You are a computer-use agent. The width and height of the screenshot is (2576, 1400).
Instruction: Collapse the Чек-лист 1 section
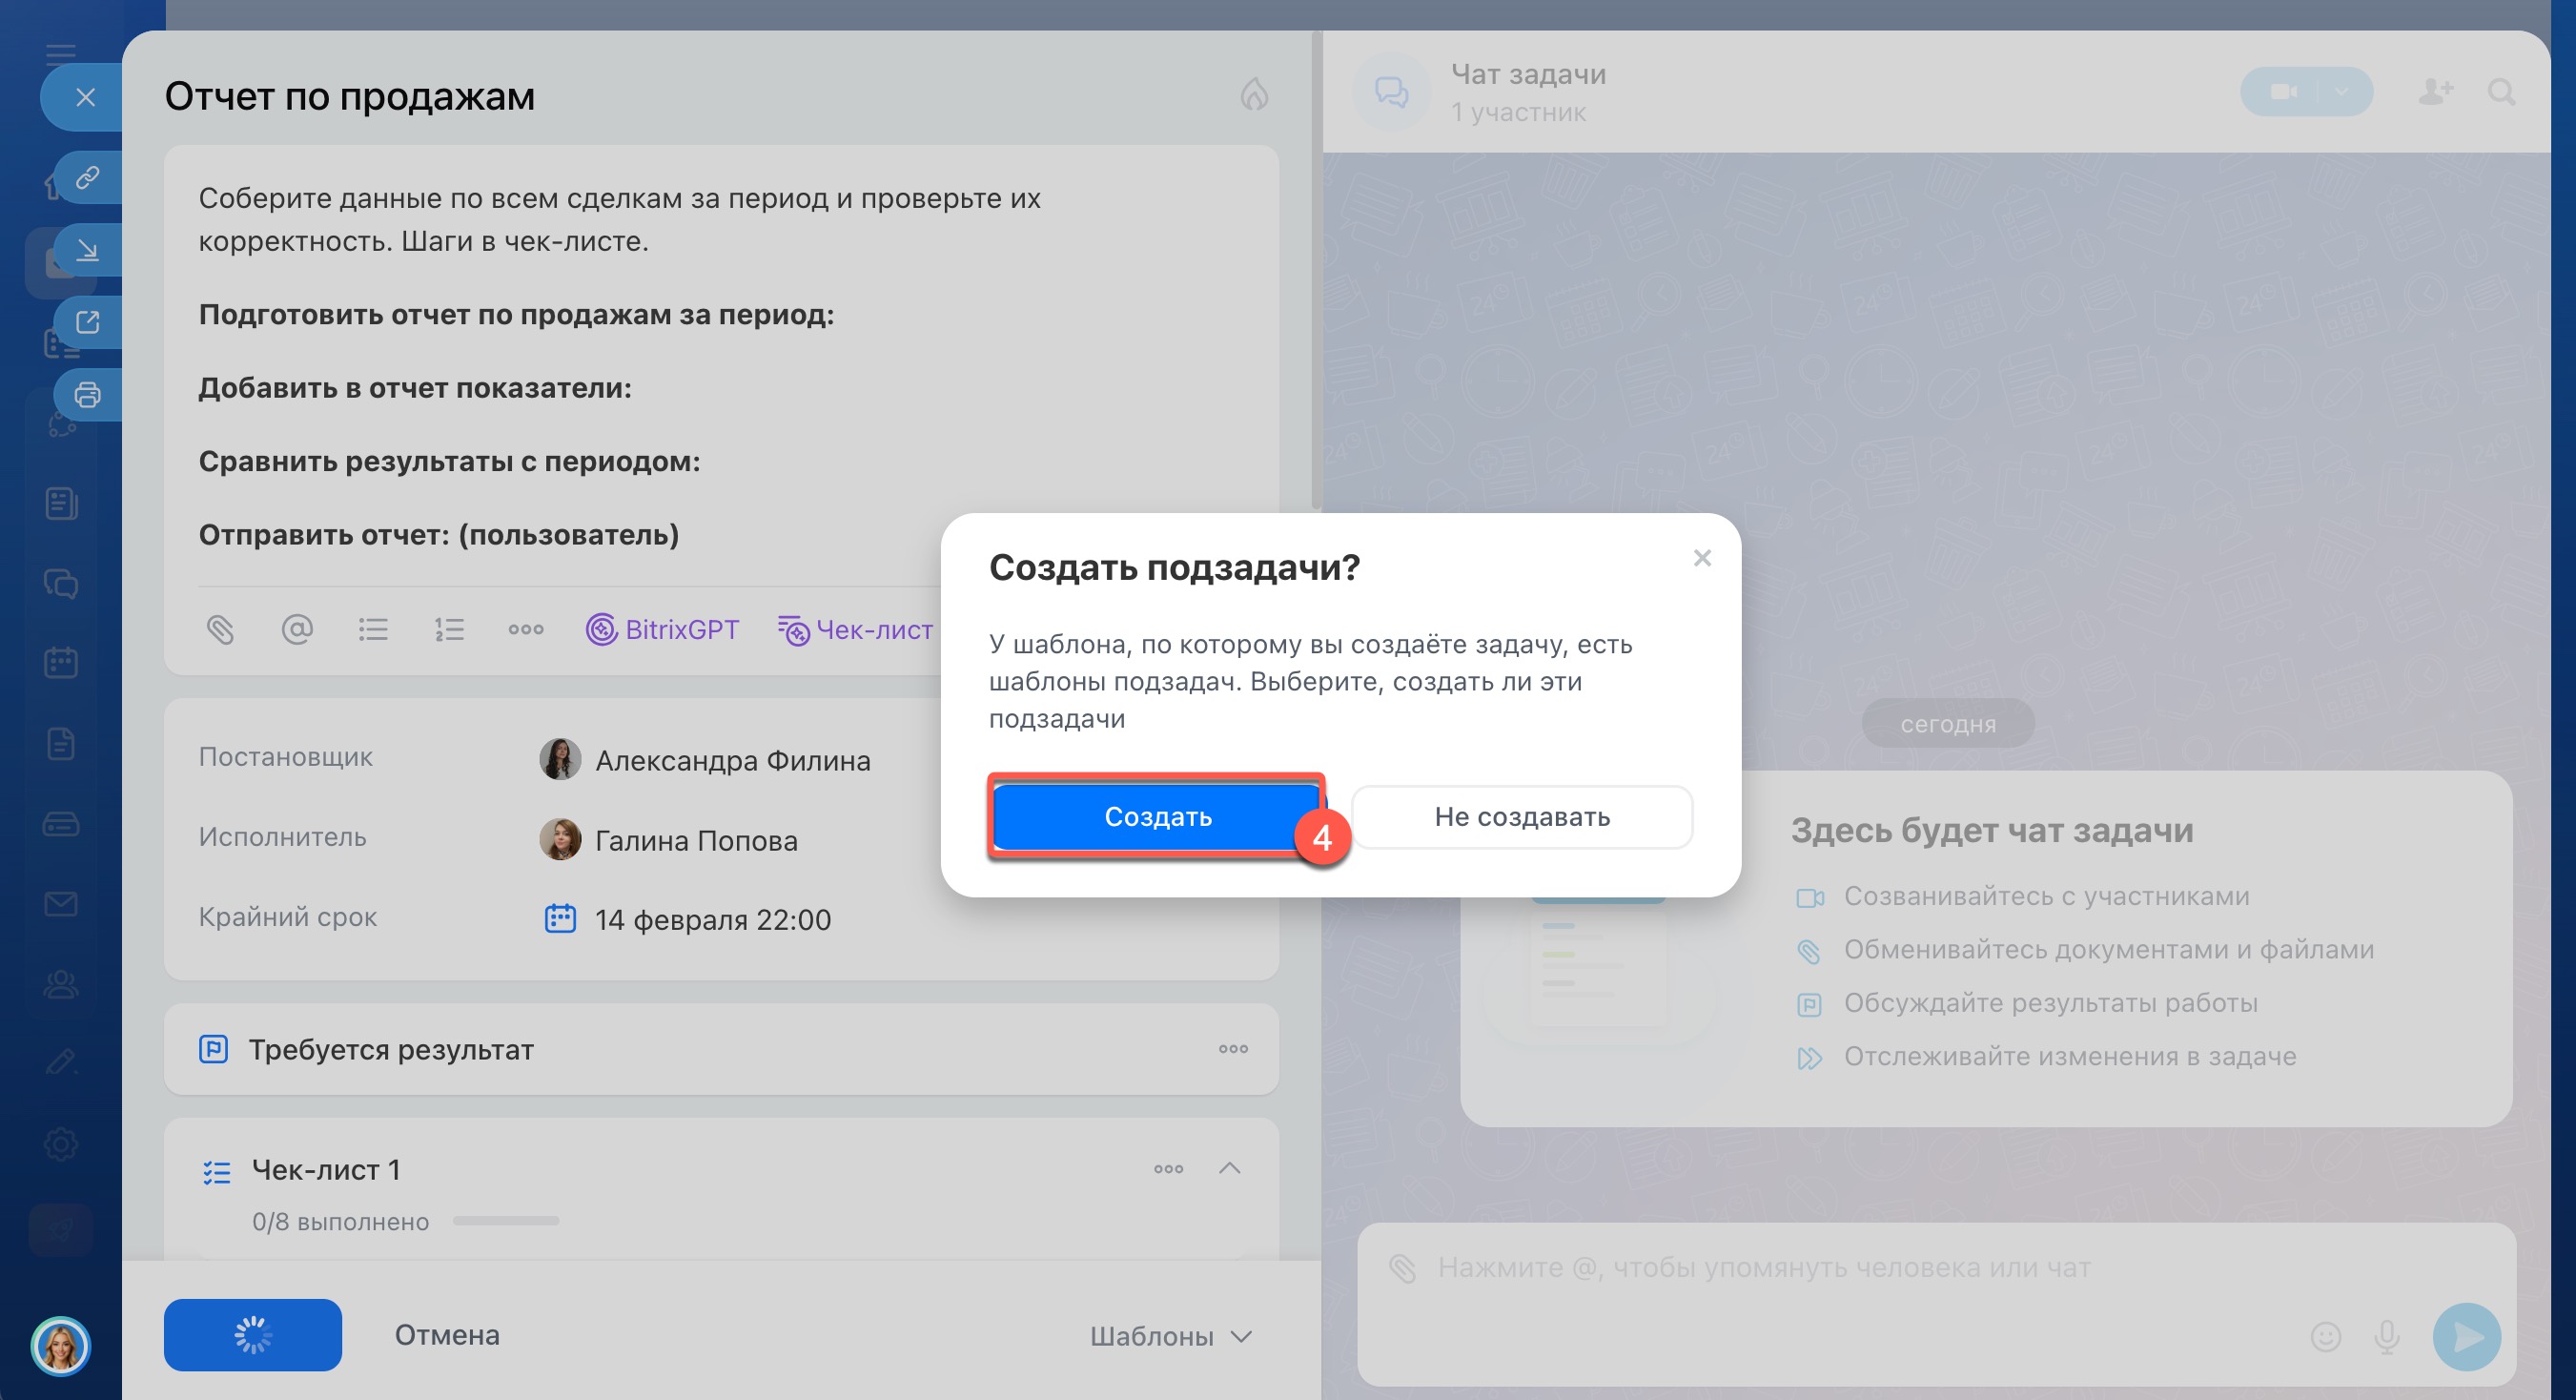point(1230,1168)
